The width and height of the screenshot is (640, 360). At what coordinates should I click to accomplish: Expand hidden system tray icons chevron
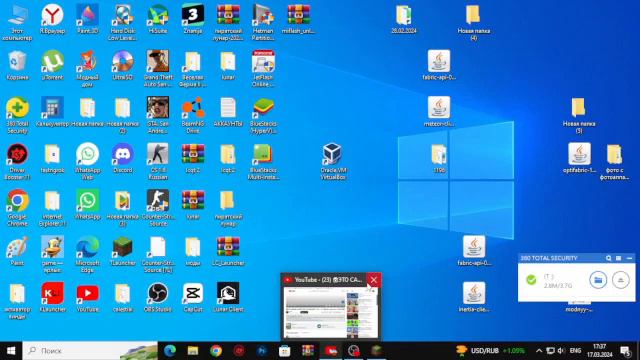(539, 351)
